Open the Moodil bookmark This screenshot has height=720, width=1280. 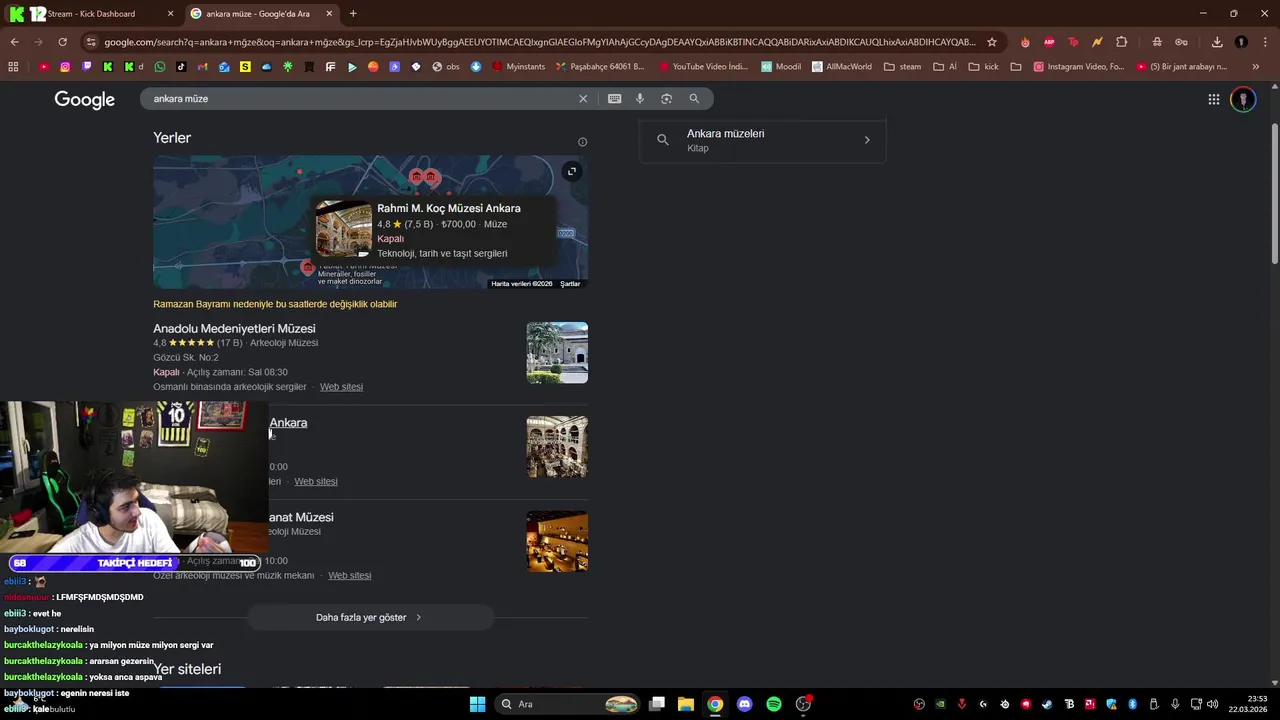(x=781, y=67)
